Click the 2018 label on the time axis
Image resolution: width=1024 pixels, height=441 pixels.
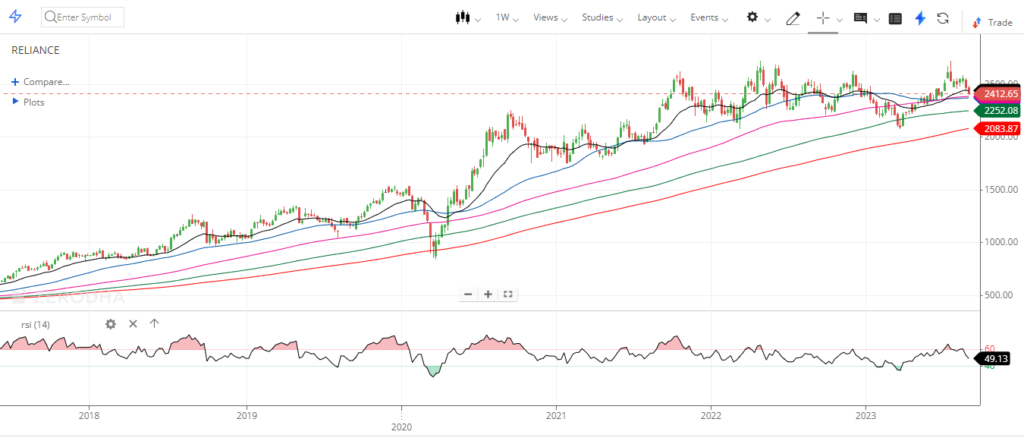[x=89, y=414]
